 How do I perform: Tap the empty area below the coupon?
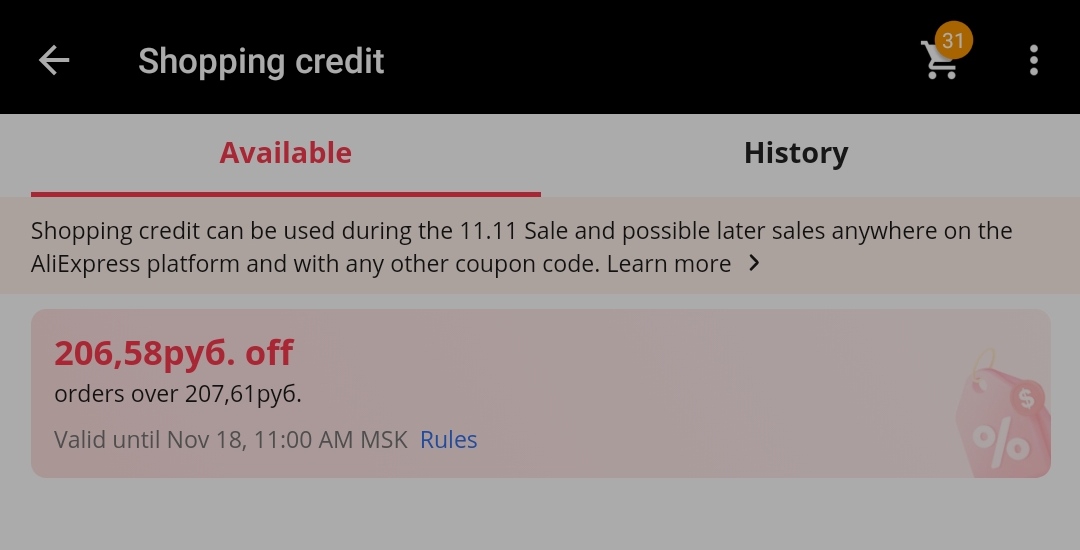click(x=540, y=514)
